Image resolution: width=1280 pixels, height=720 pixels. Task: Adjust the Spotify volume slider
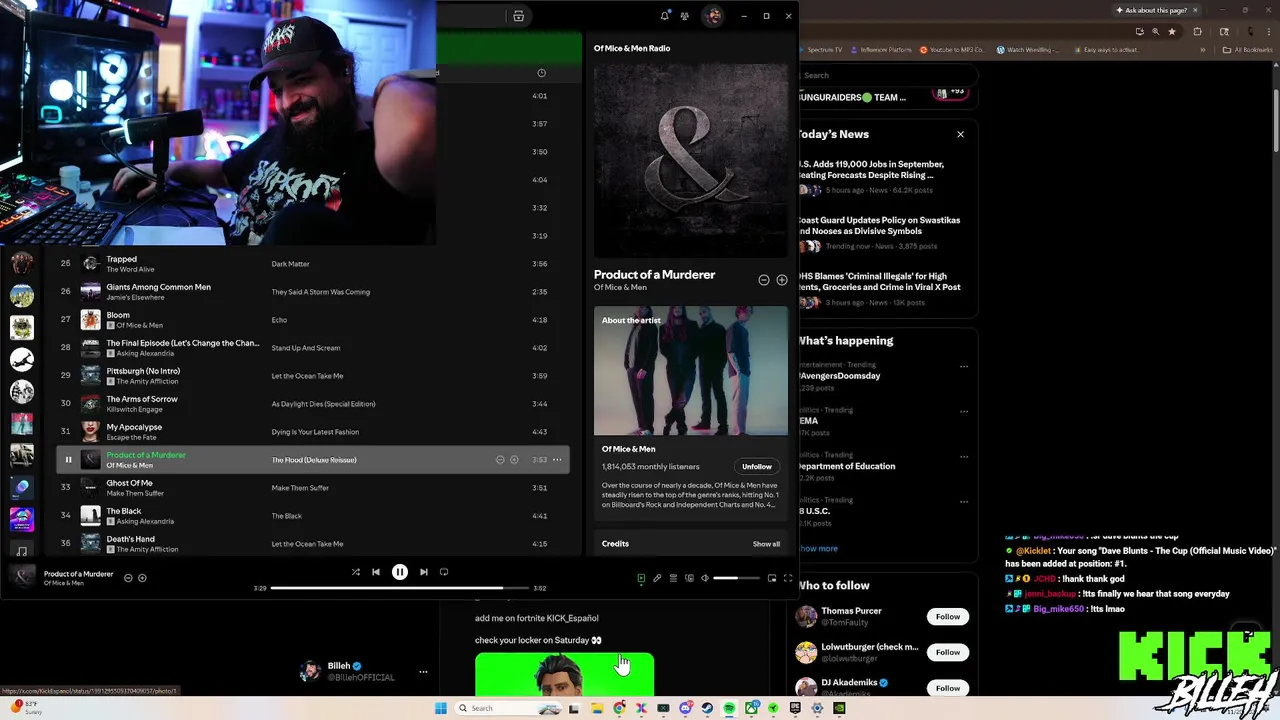(736, 578)
